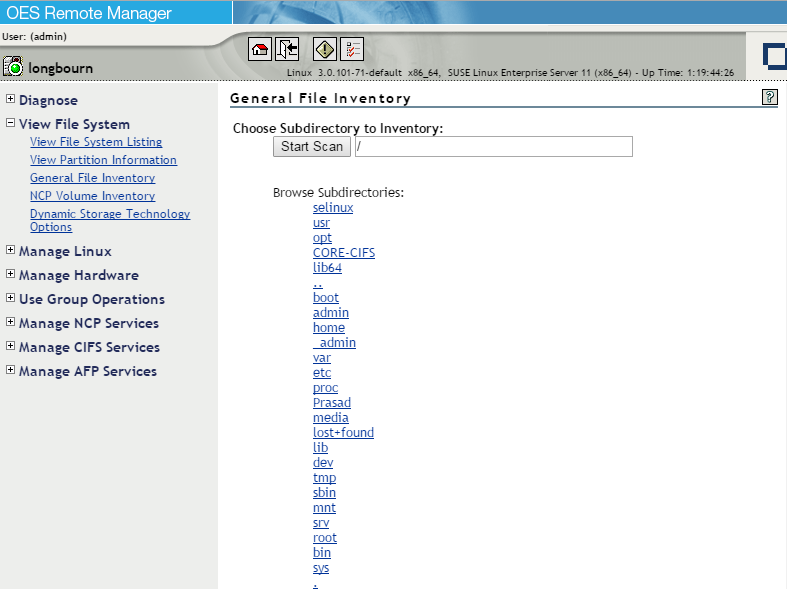Expand the Manage Hardware section
This screenshot has height=589, width=787.
click(10, 274)
